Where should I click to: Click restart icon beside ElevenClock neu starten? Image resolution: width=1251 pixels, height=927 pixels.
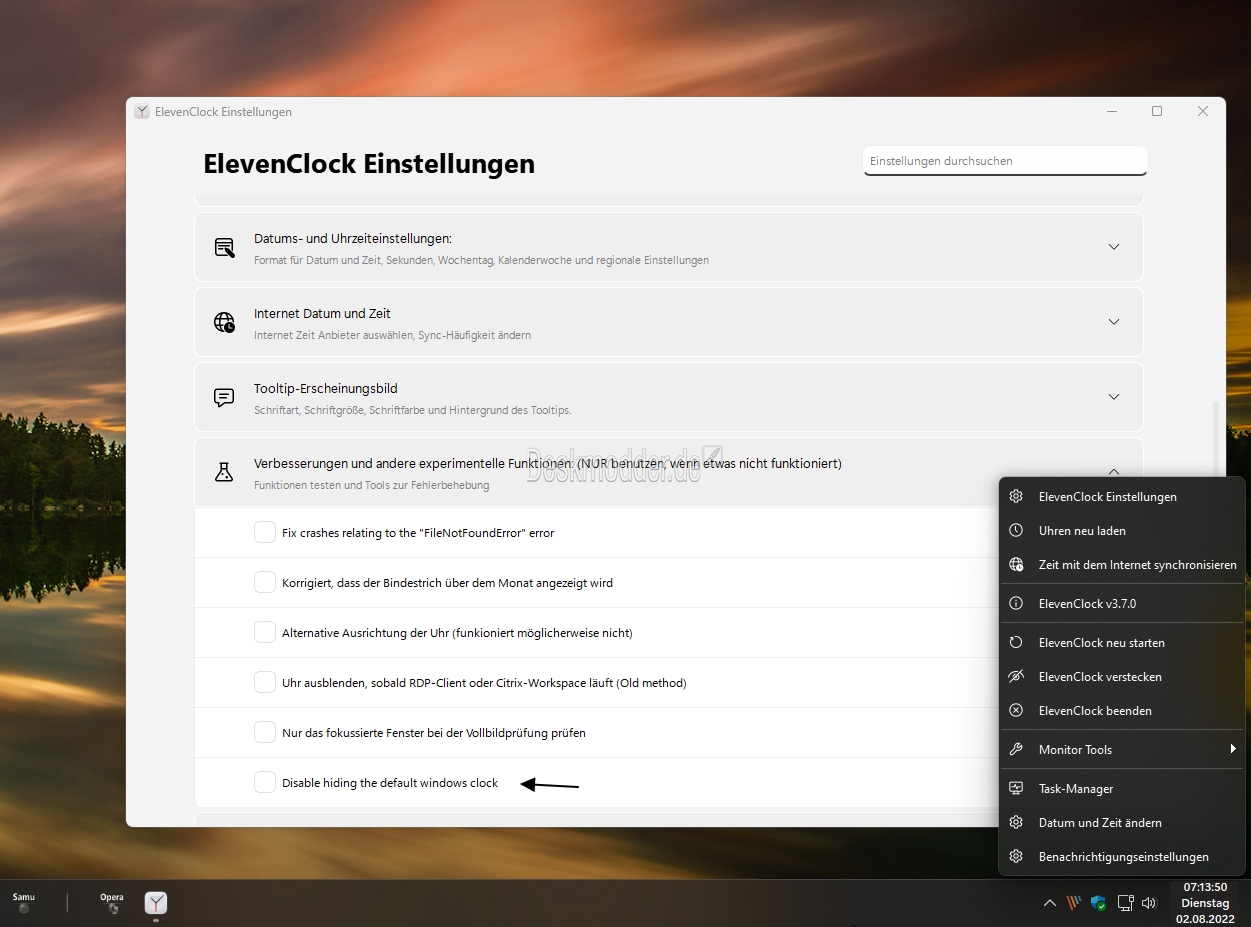[1016, 642]
